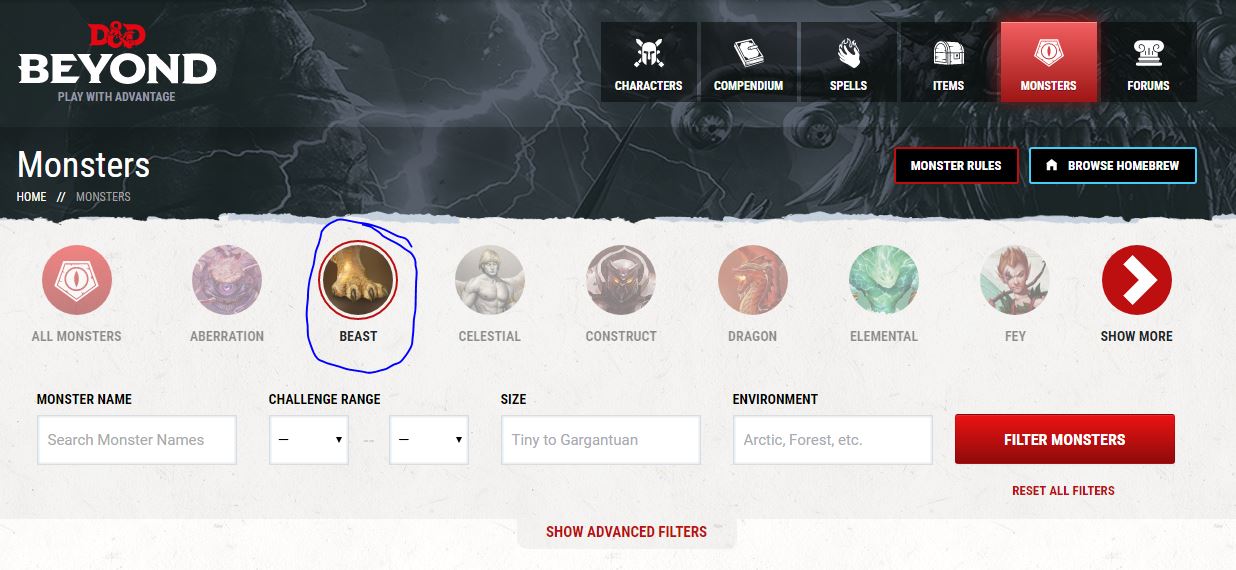Choose the Elemental monster type icon
Viewport: 1236px width, 570px height.
pos(884,280)
